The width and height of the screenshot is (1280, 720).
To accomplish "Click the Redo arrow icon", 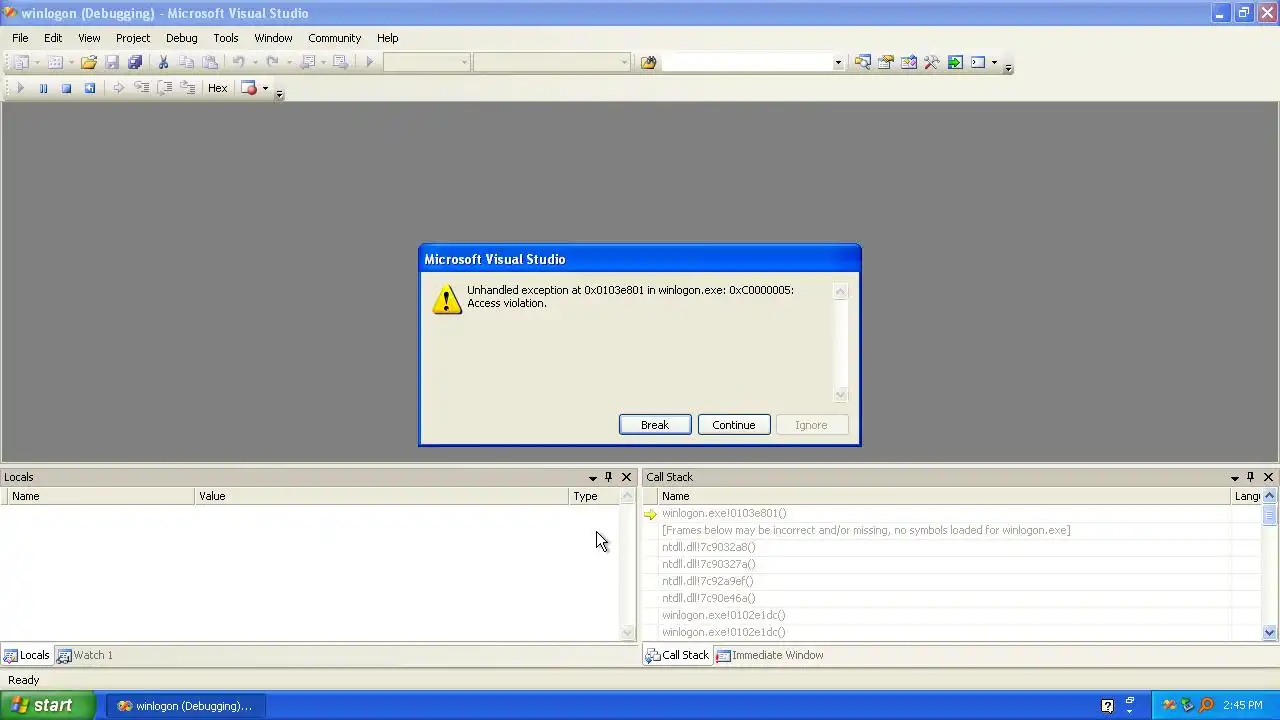I will [272, 62].
